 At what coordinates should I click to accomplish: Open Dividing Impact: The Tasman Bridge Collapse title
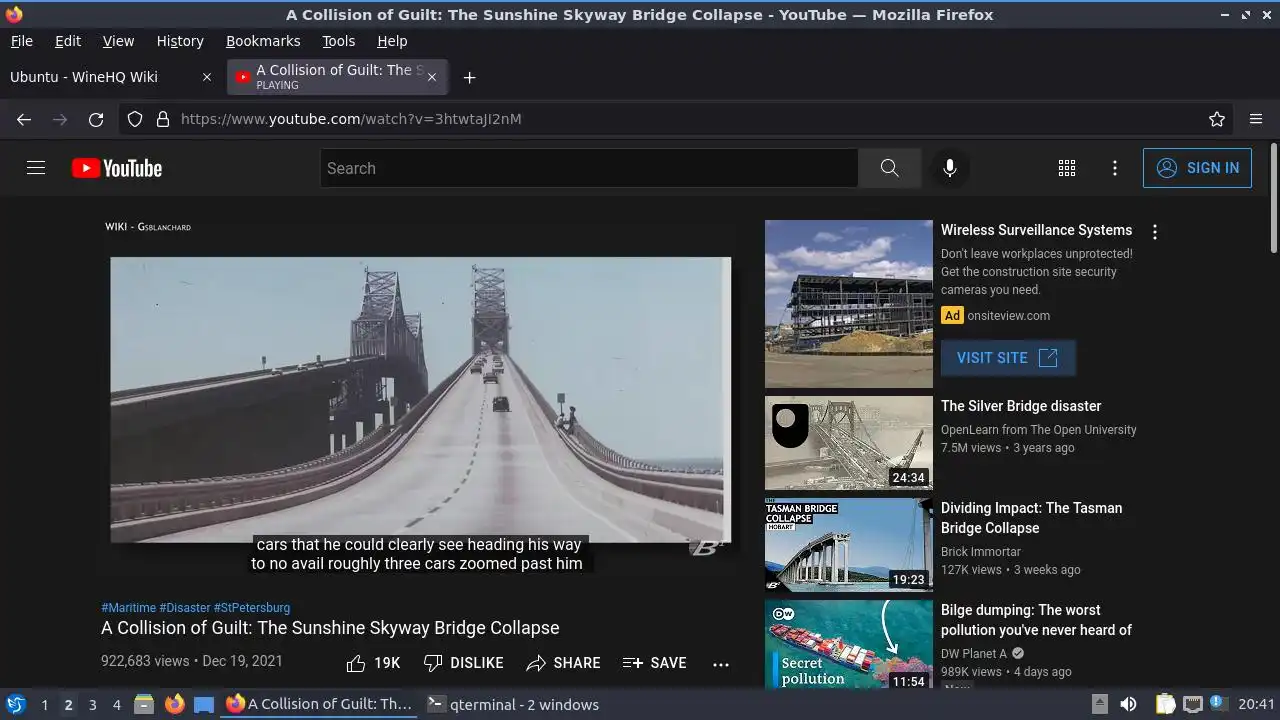click(x=1031, y=518)
